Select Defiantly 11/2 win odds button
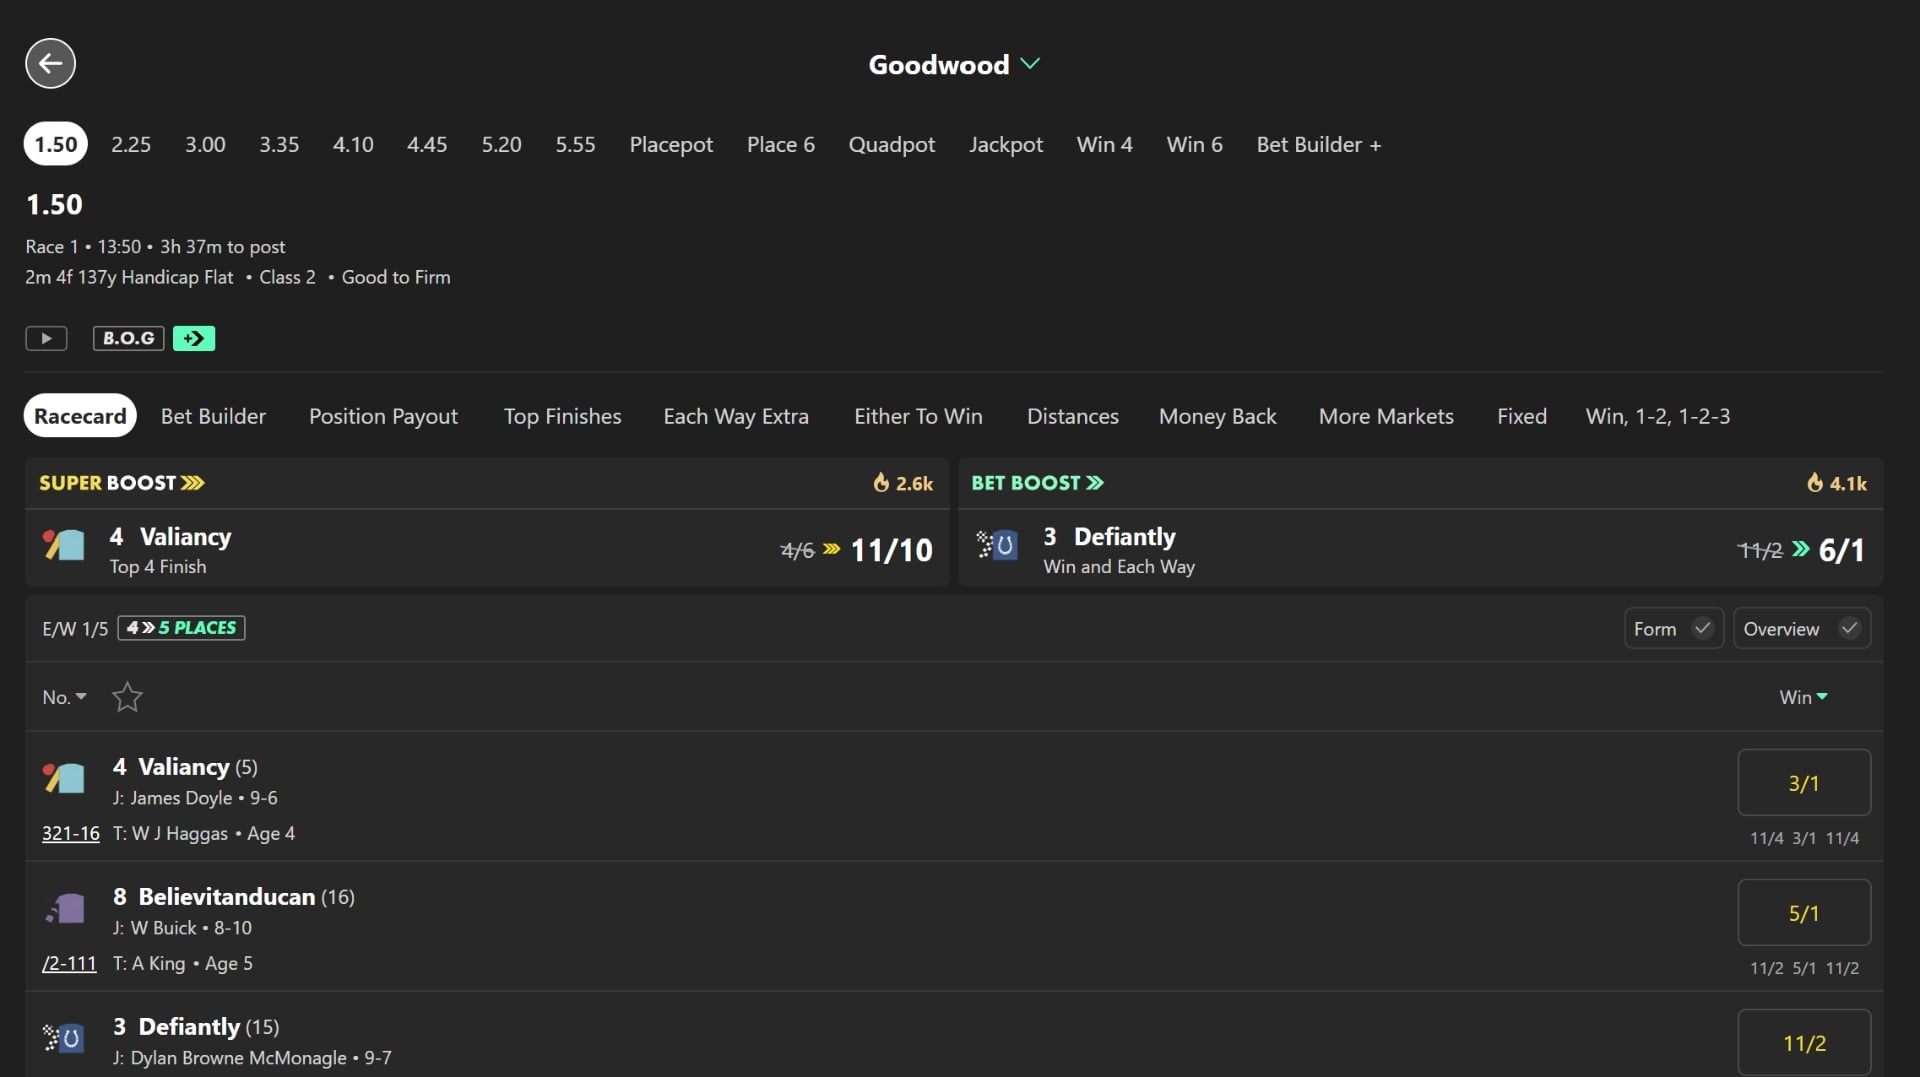1920x1077 pixels. 1804,1043
